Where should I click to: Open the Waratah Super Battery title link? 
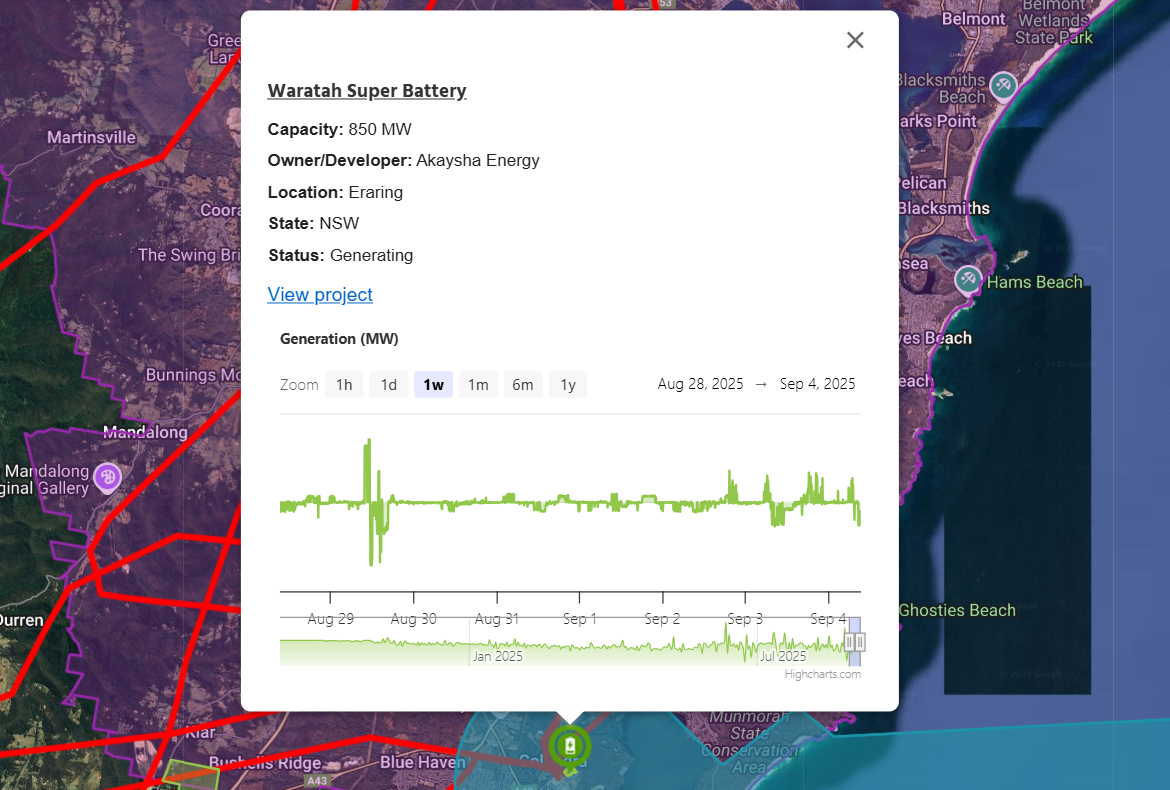tap(367, 91)
